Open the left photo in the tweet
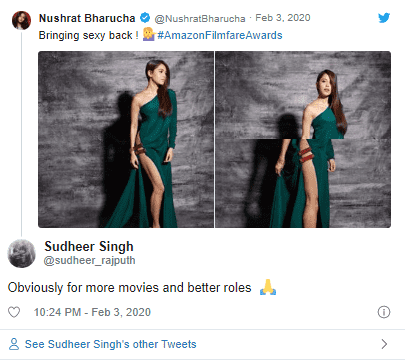Viewport: 405px width, 360px height. [x=126, y=139]
